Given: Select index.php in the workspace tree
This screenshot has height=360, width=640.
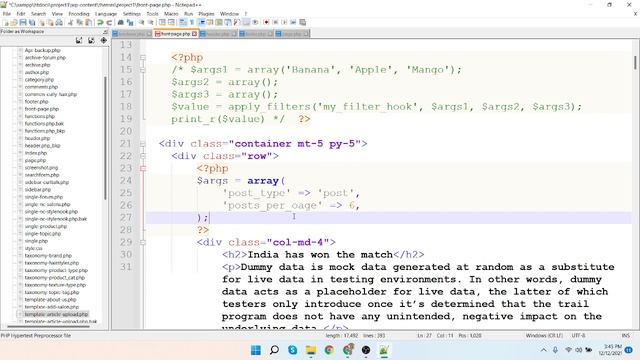Looking at the screenshot, I should [36, 153].
